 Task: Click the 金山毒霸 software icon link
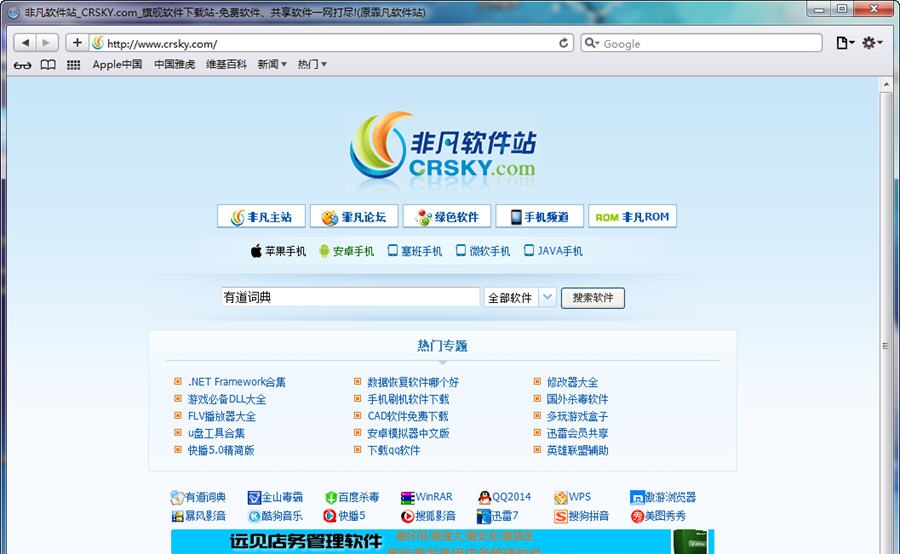pyautogui.click(x=275, y=497)
